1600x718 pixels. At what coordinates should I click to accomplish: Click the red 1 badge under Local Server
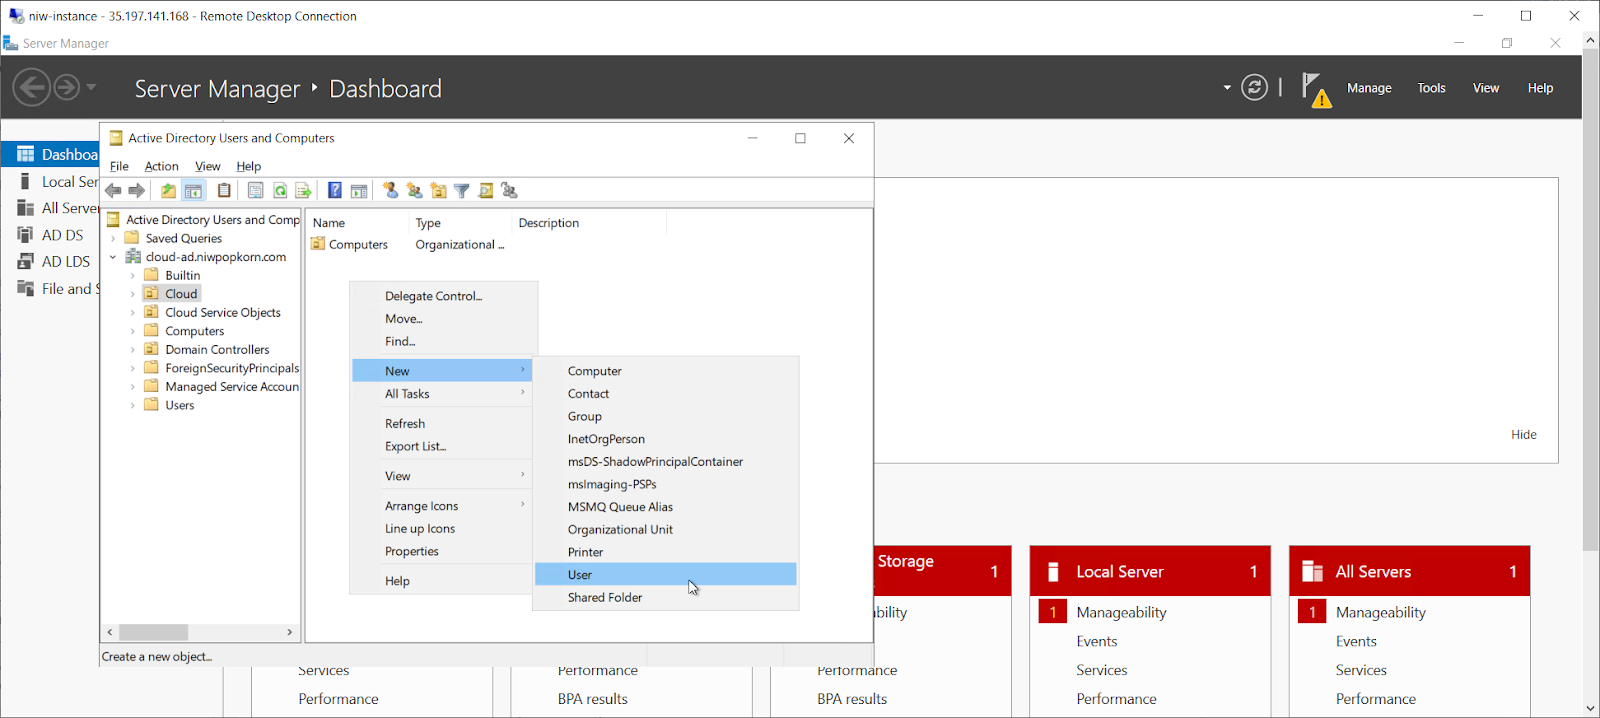point(1052,612)
